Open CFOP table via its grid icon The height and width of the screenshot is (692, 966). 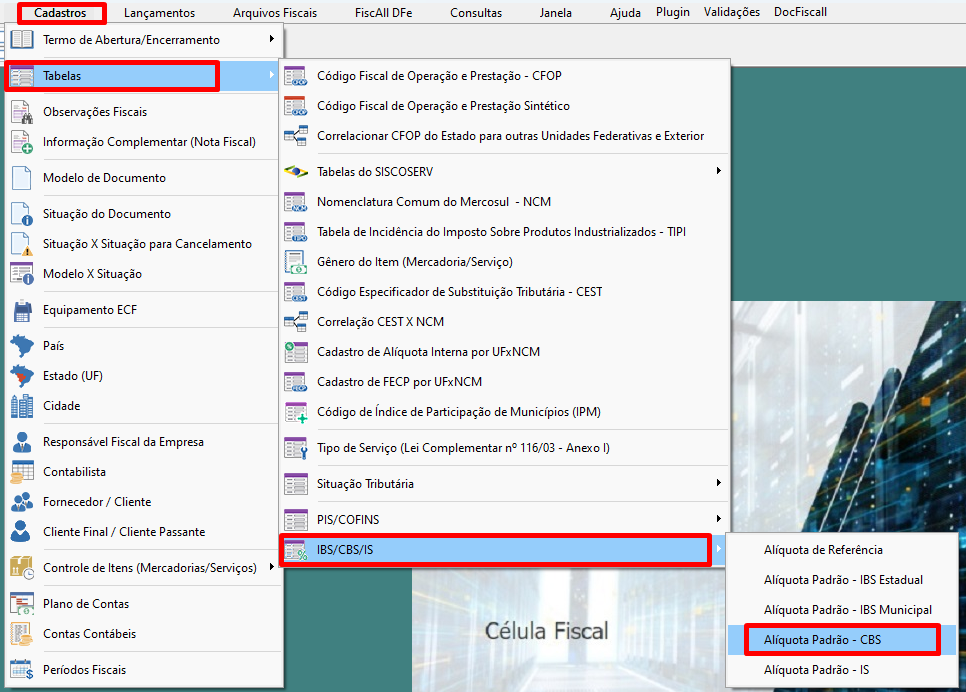click(x=296, y=74)
